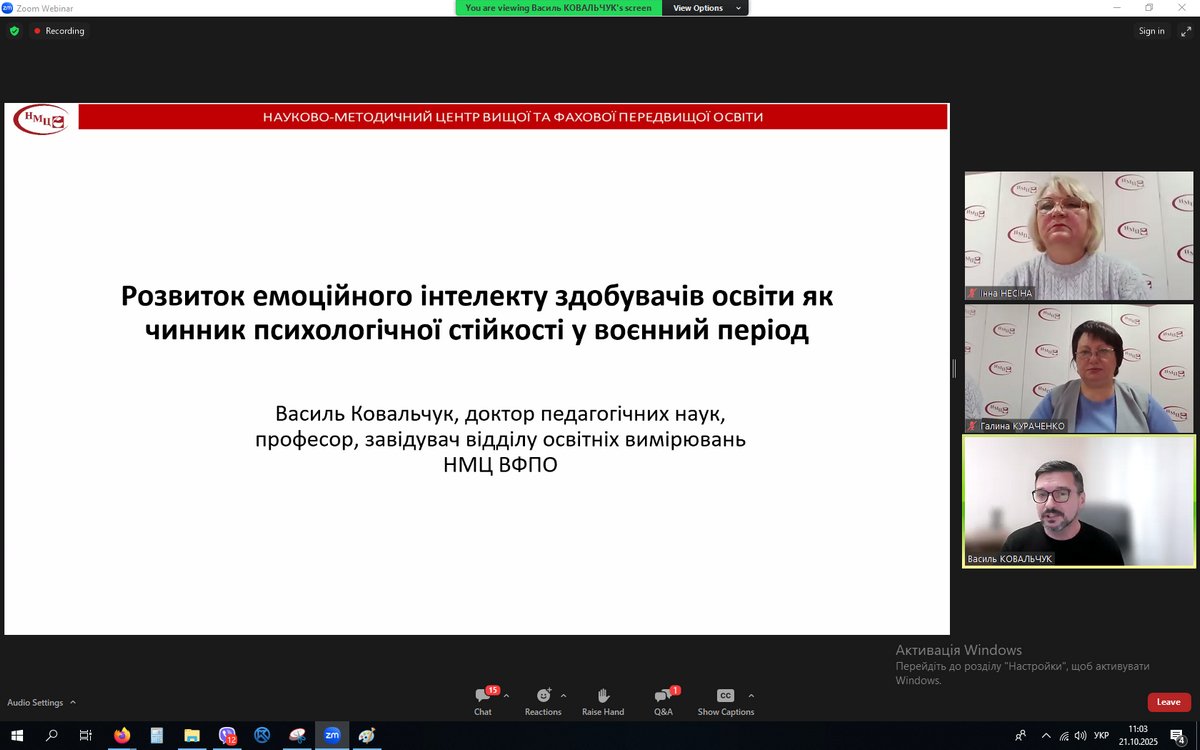Image resolution: width=1200 pixels, height=750 pixels.
Task: Expand the Chat options arrow
Action: coord(506,695)
